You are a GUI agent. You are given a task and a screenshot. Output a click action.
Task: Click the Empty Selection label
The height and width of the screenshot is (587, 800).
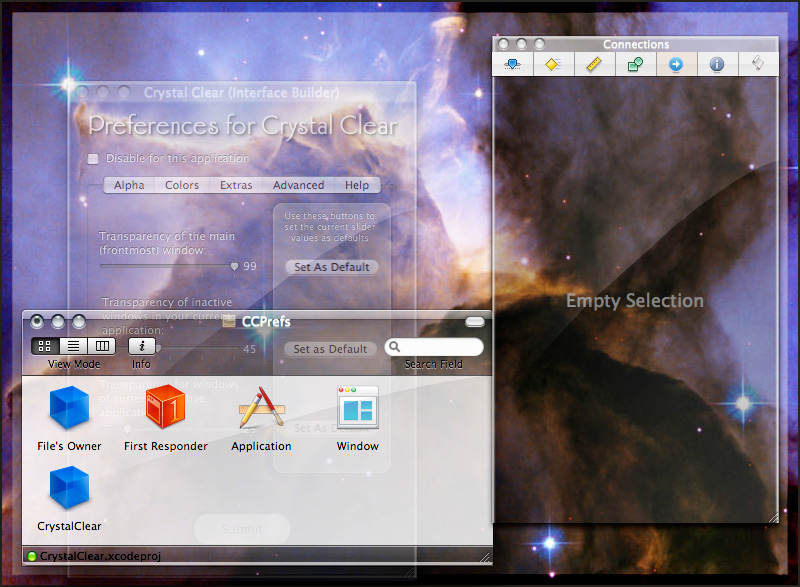(x=635, y=301)
